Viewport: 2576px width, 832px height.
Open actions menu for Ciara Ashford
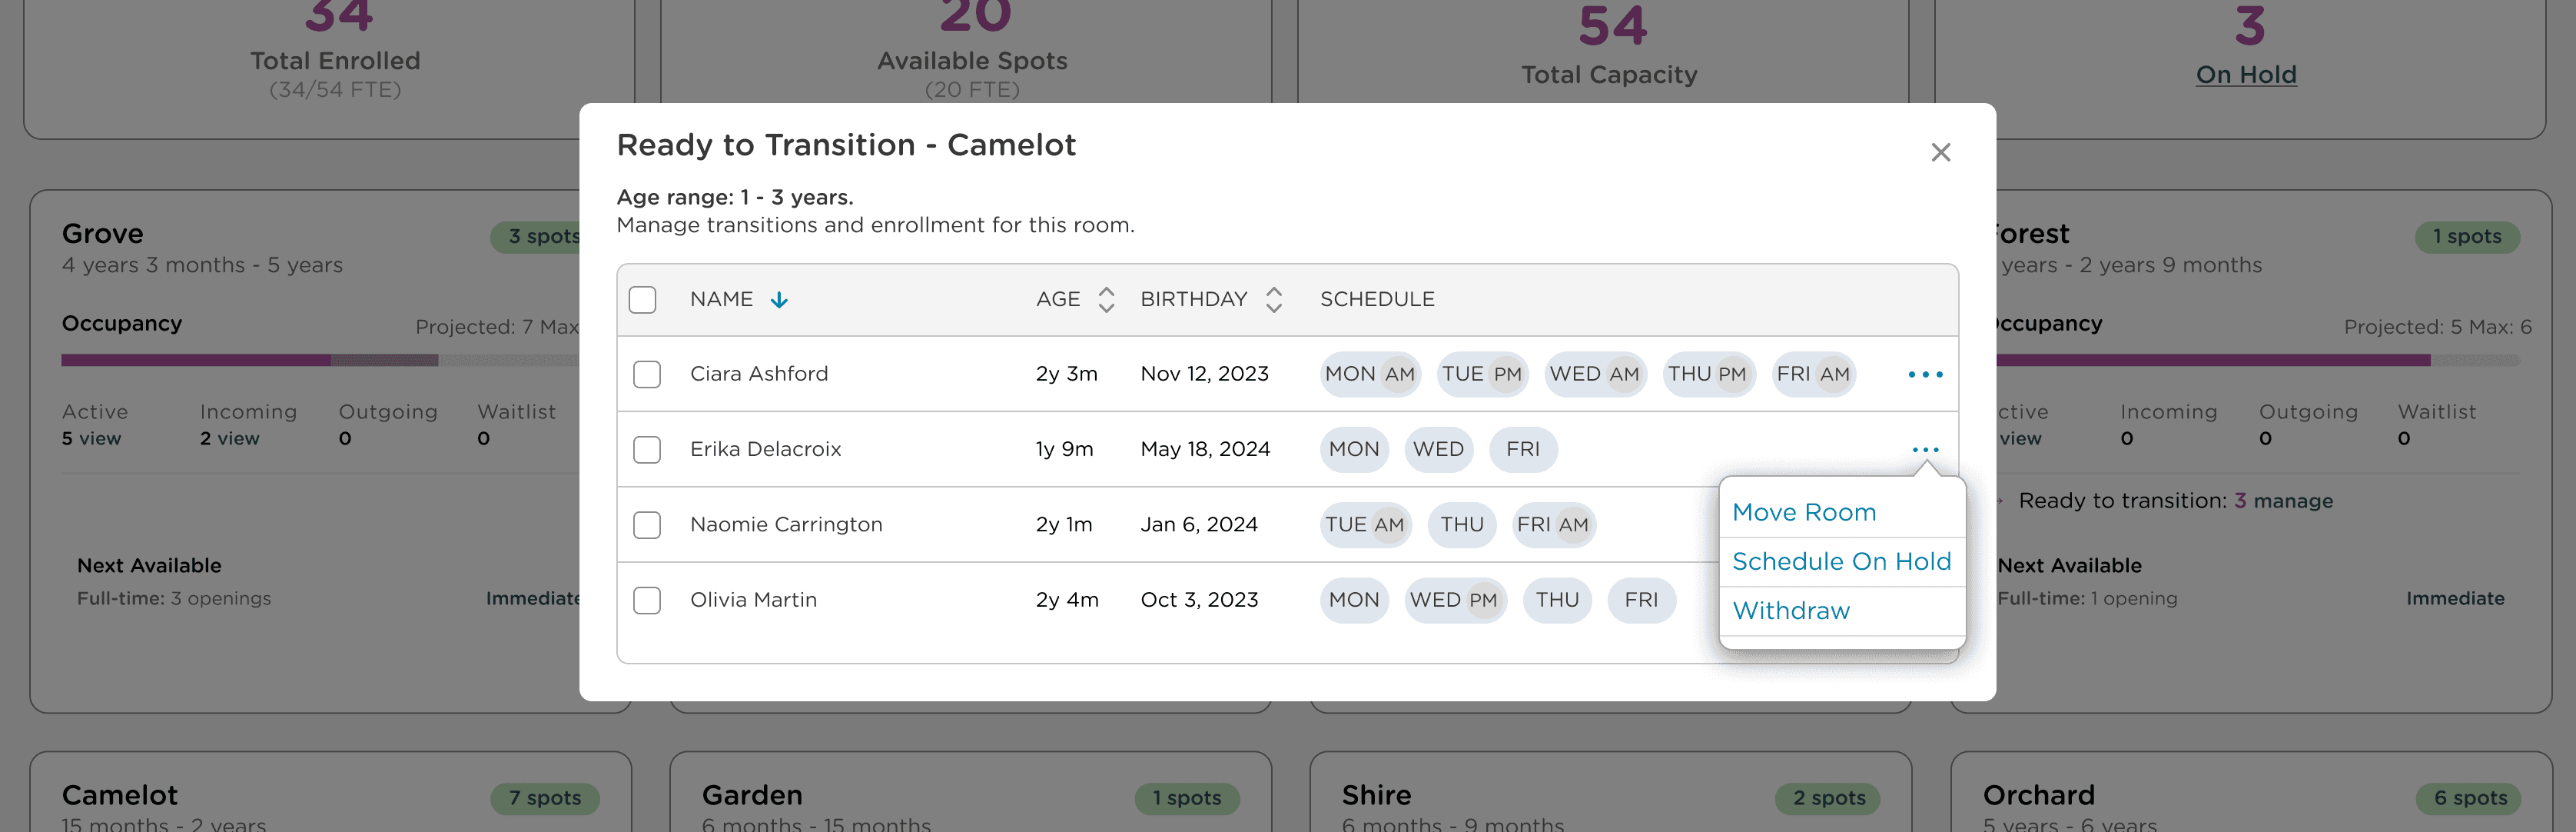click(1925, 374)
